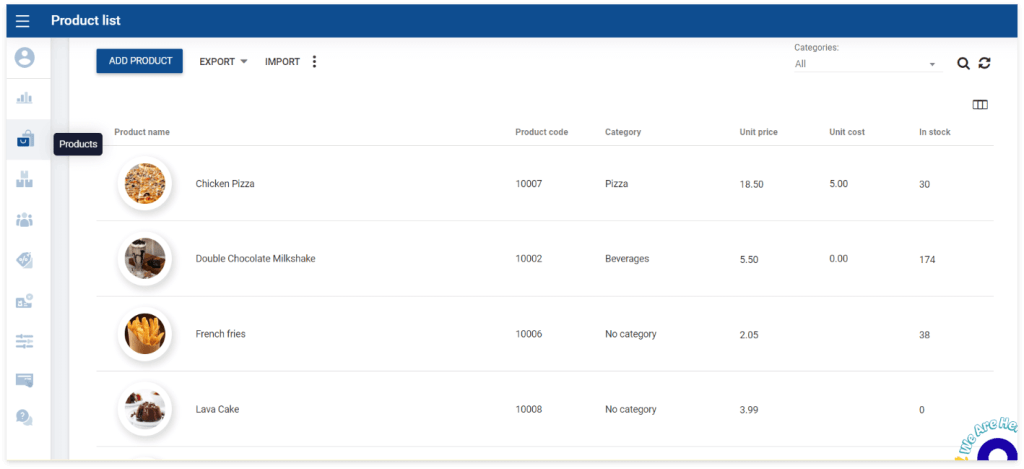
Task: Click product code 10008
Action: point(528,410)
